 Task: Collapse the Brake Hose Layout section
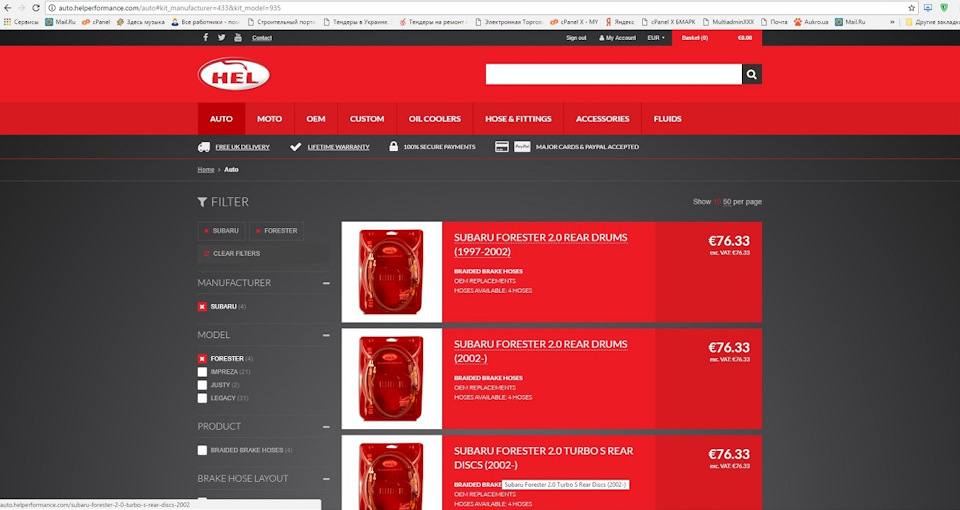[326, 479]
